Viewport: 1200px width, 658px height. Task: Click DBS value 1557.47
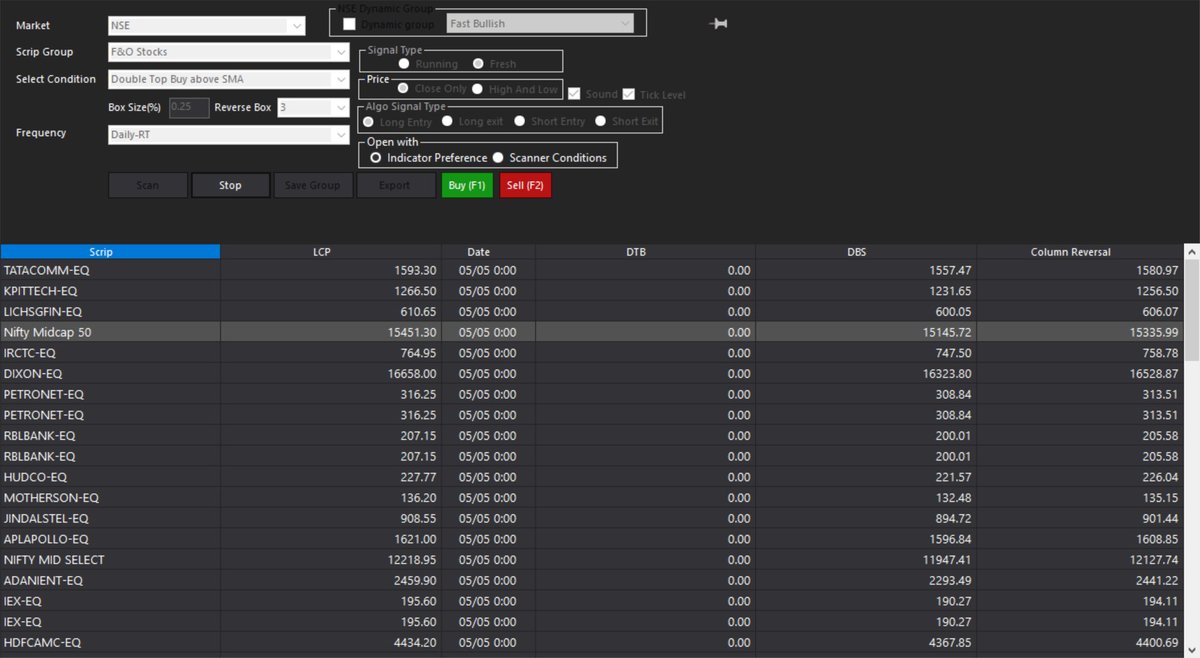951,270
